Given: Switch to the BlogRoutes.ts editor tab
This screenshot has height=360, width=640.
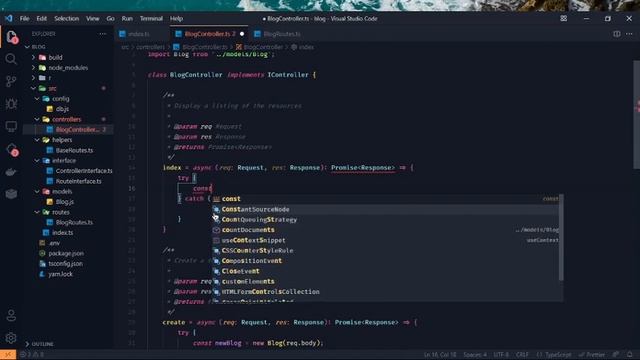Looking at the screenshot, I should tap(282, 34).
